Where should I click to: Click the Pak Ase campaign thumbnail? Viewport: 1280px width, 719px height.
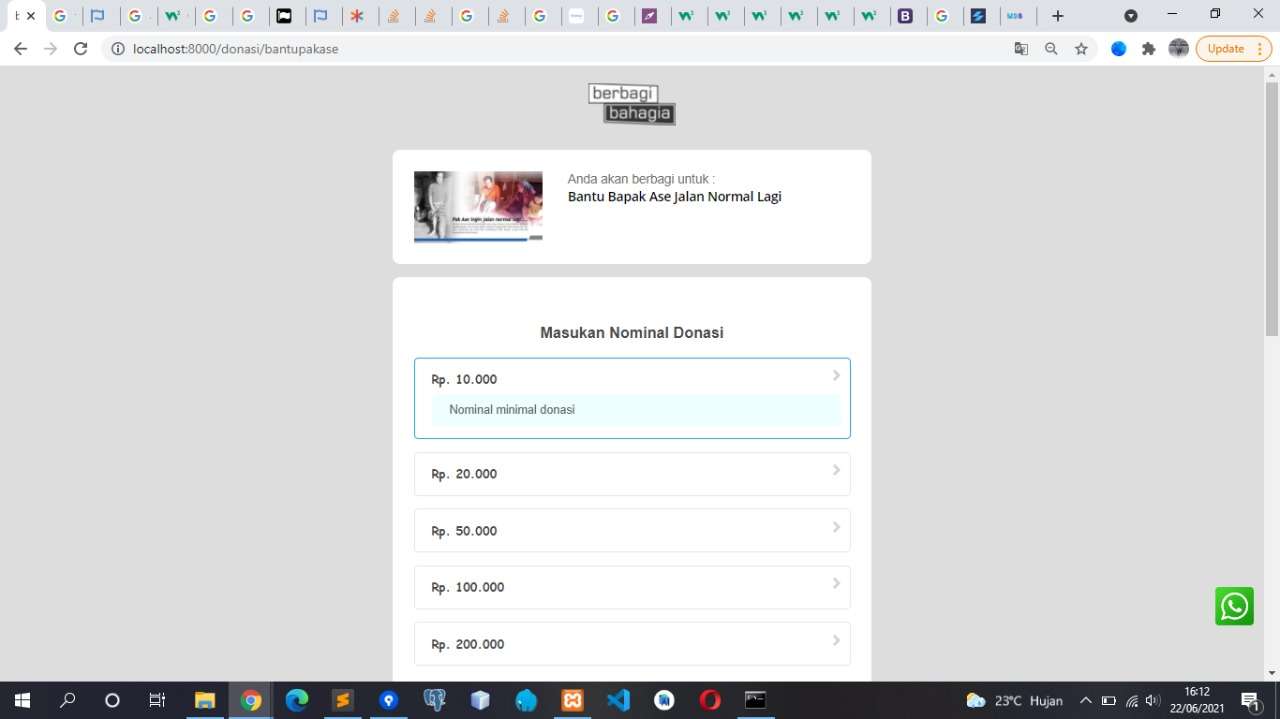click(x=478, y=207)
